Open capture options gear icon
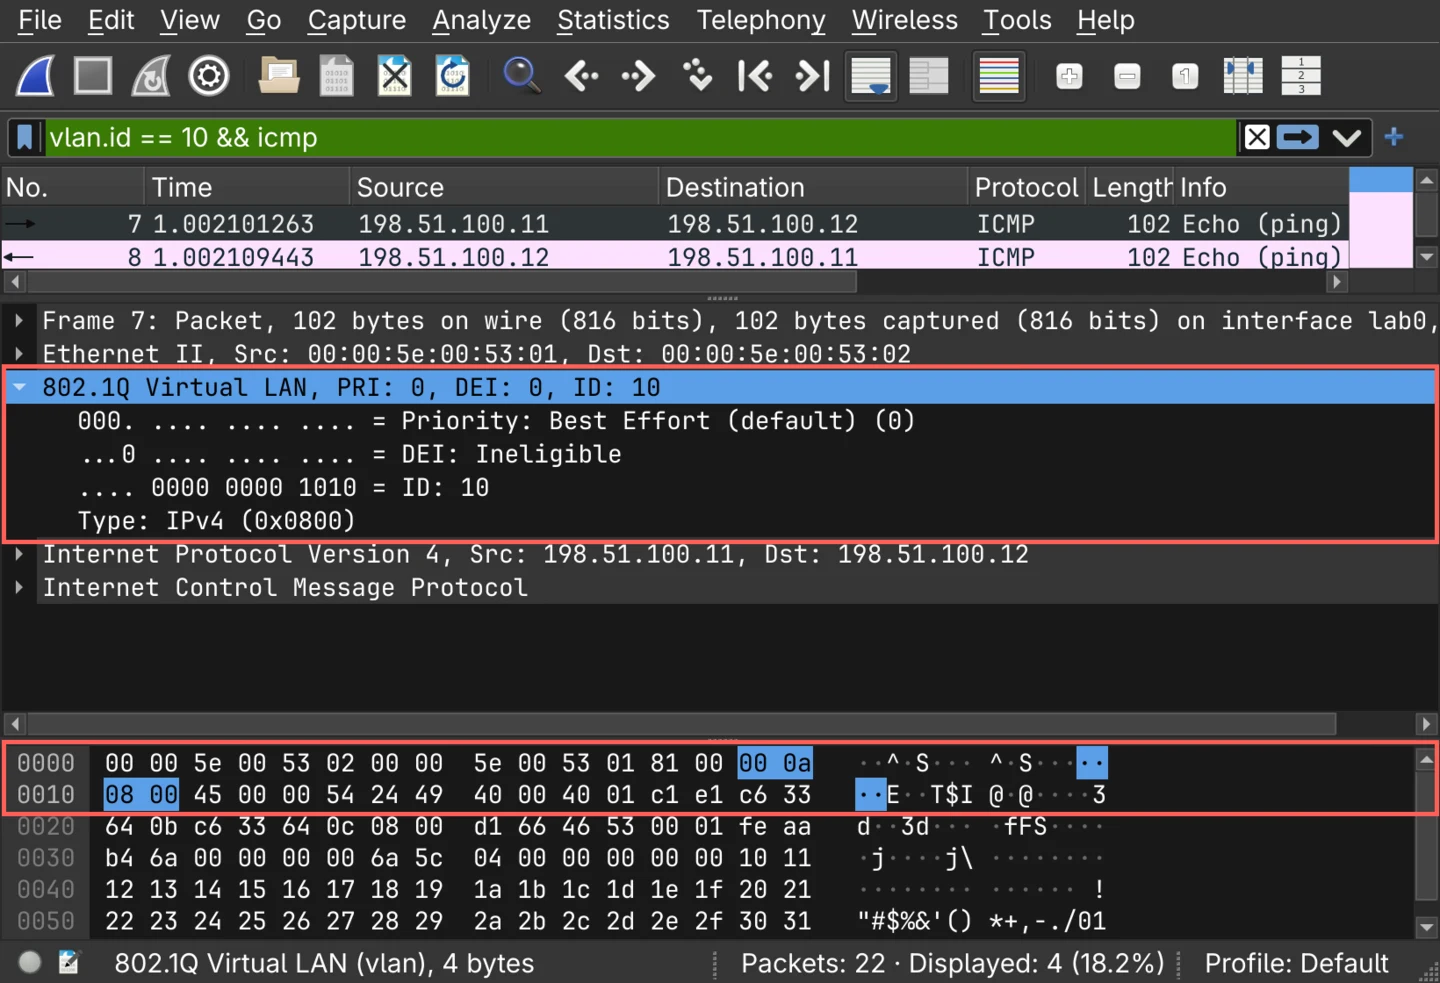Screen dimensions: 1440x983 tap(209, 76)
